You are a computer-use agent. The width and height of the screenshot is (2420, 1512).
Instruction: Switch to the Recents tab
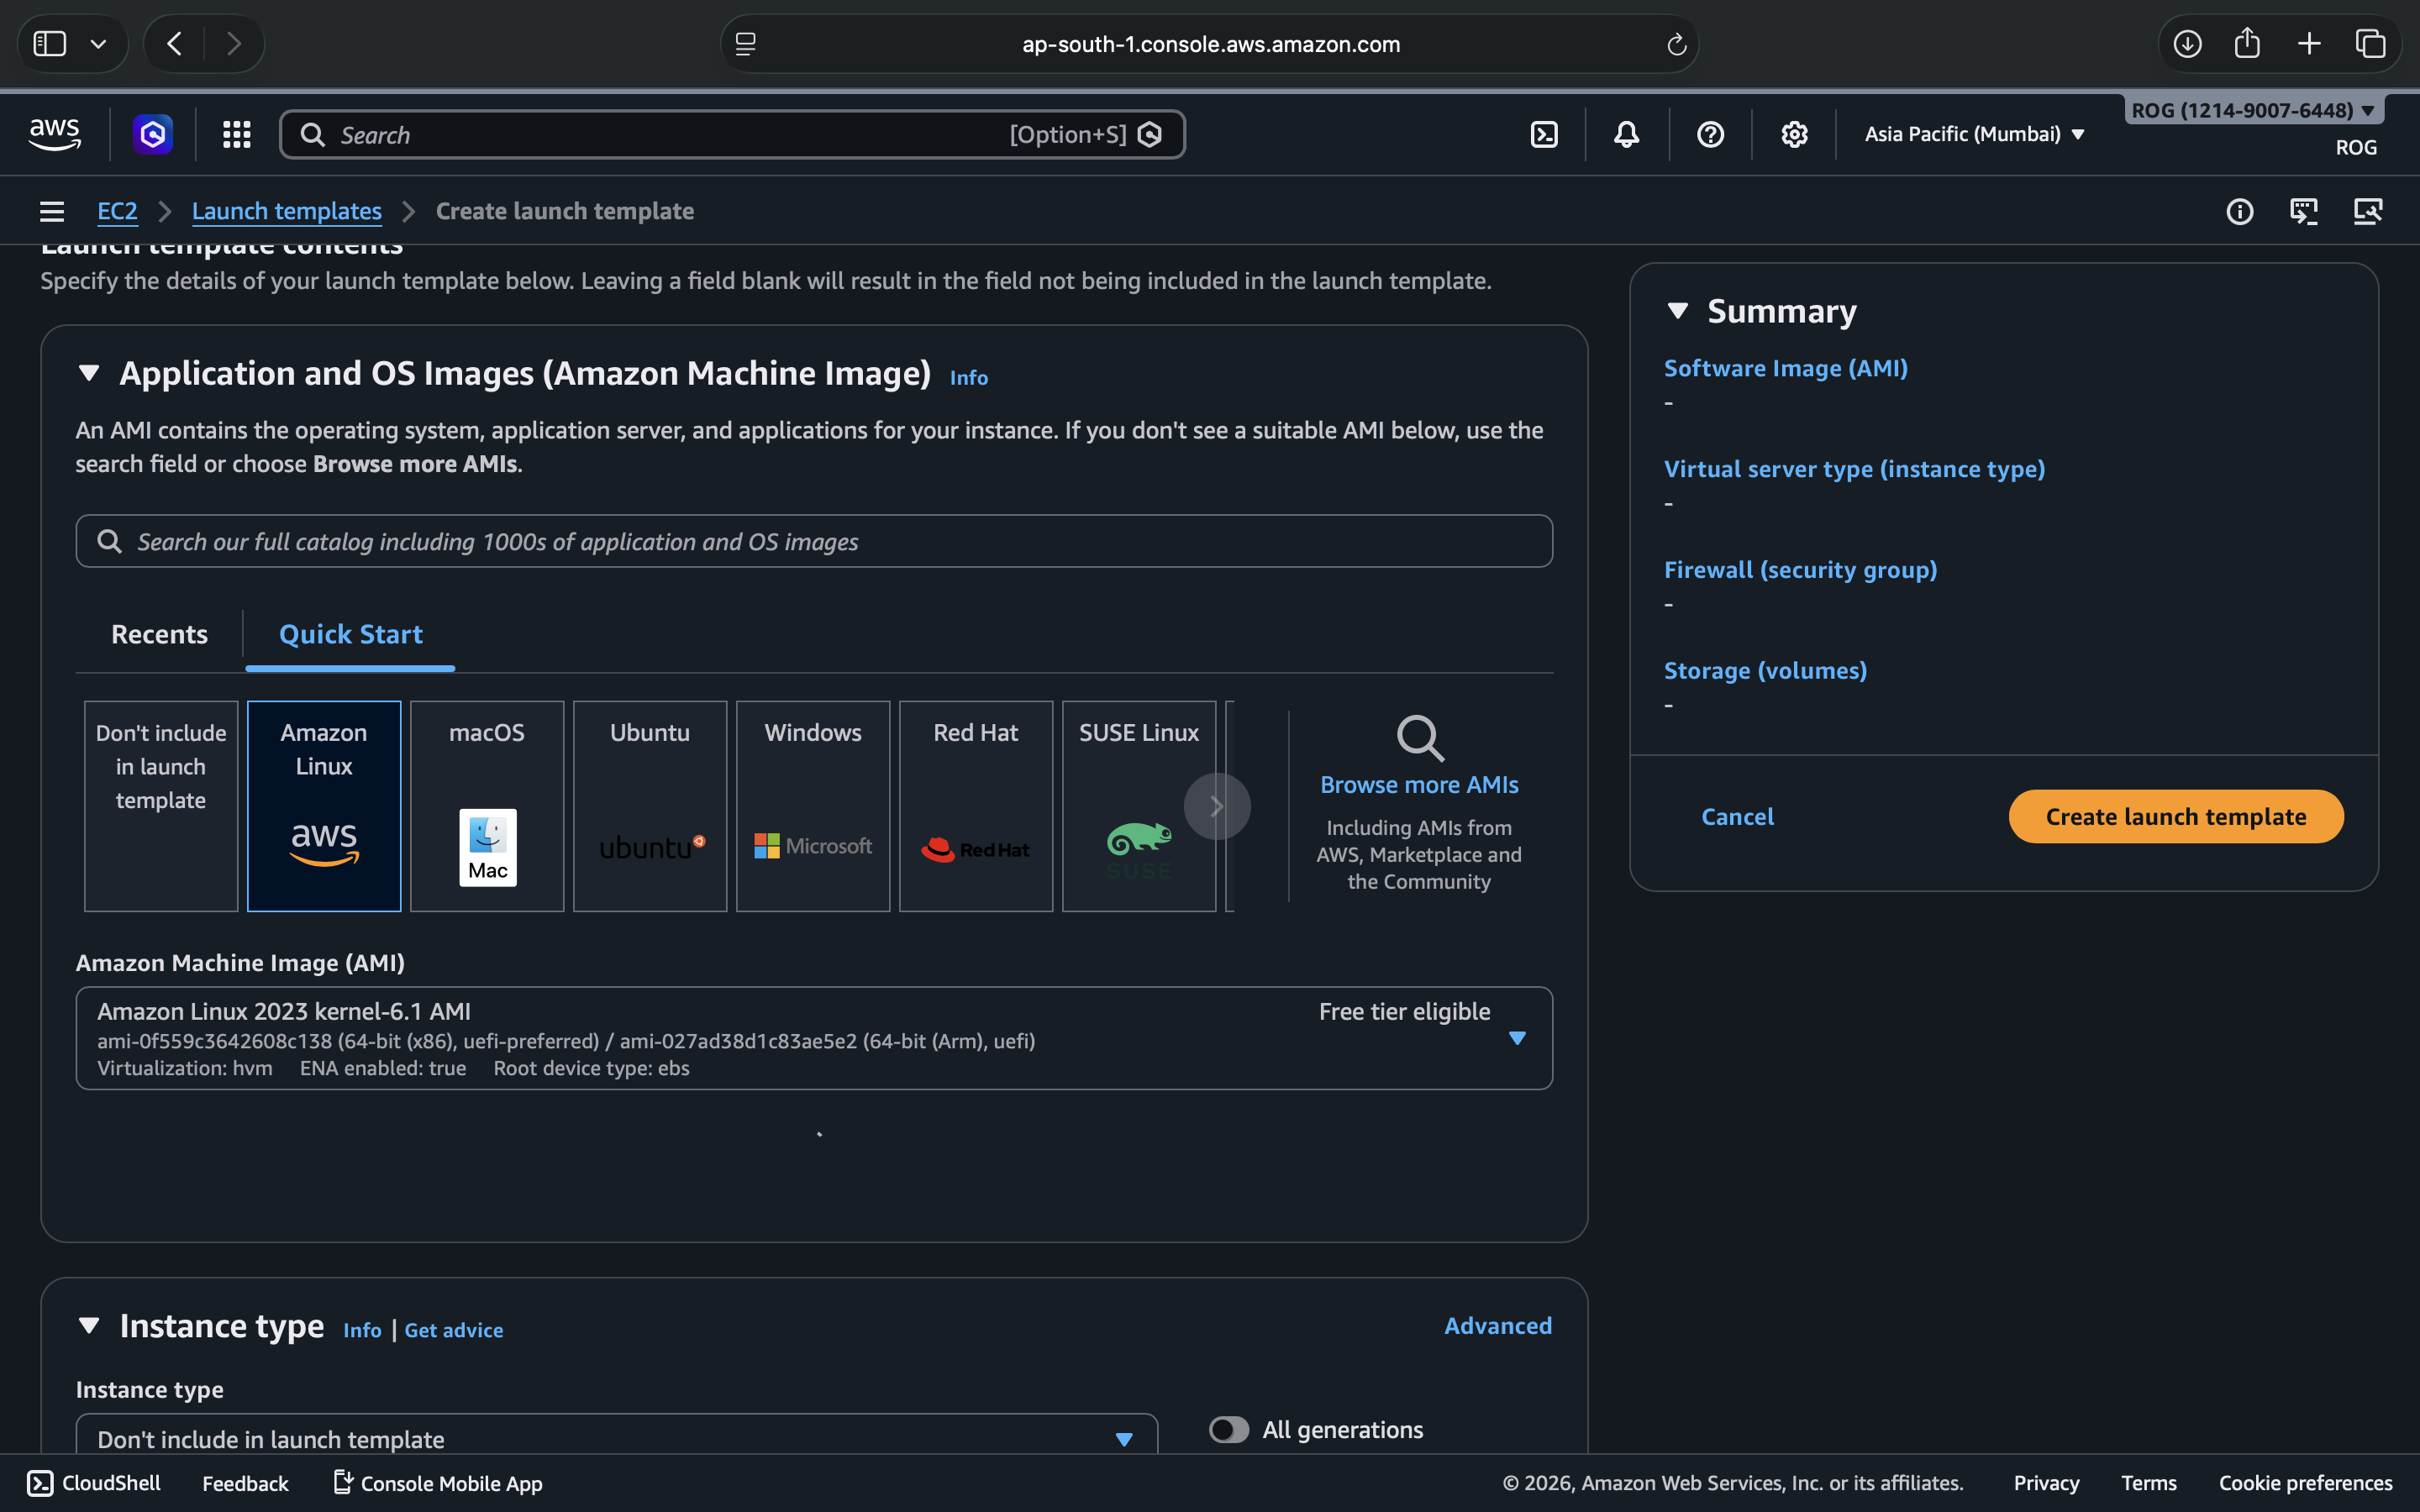pos(159,634)
